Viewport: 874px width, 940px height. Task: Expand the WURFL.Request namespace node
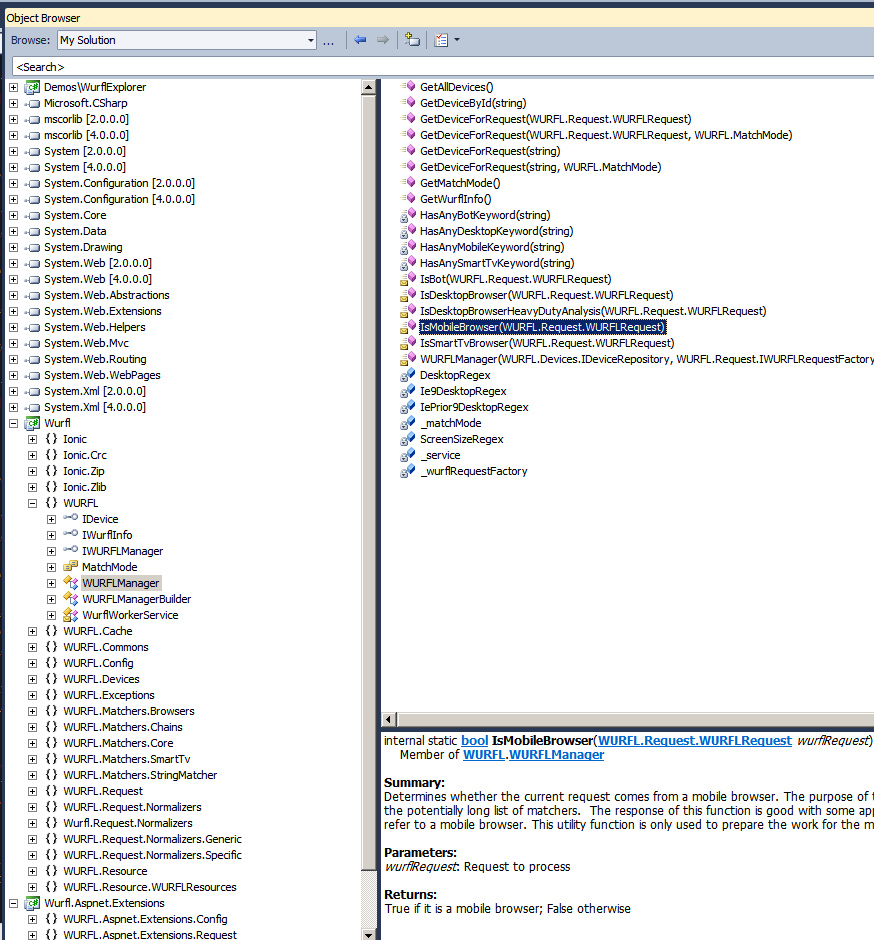click(x=32, y=791)
